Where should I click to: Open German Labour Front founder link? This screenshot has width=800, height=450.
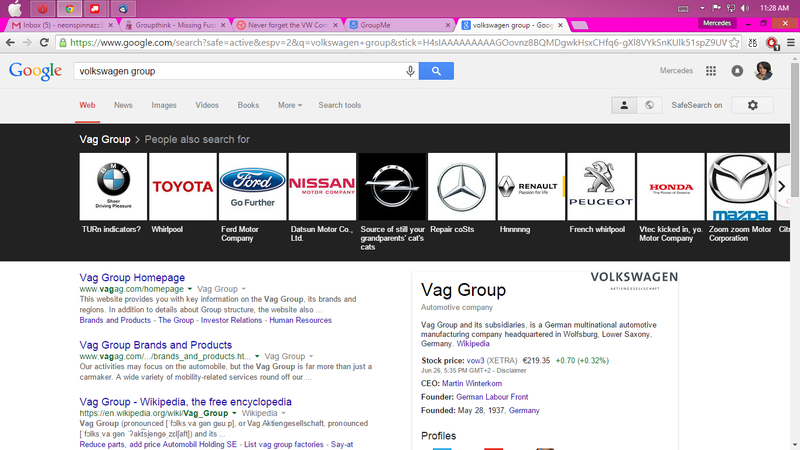coord(492,397)
